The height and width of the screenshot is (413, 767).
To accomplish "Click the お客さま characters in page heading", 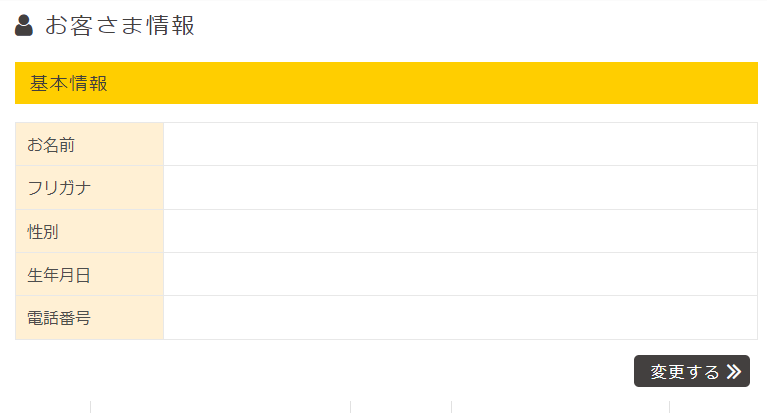I will click(94, 25).
